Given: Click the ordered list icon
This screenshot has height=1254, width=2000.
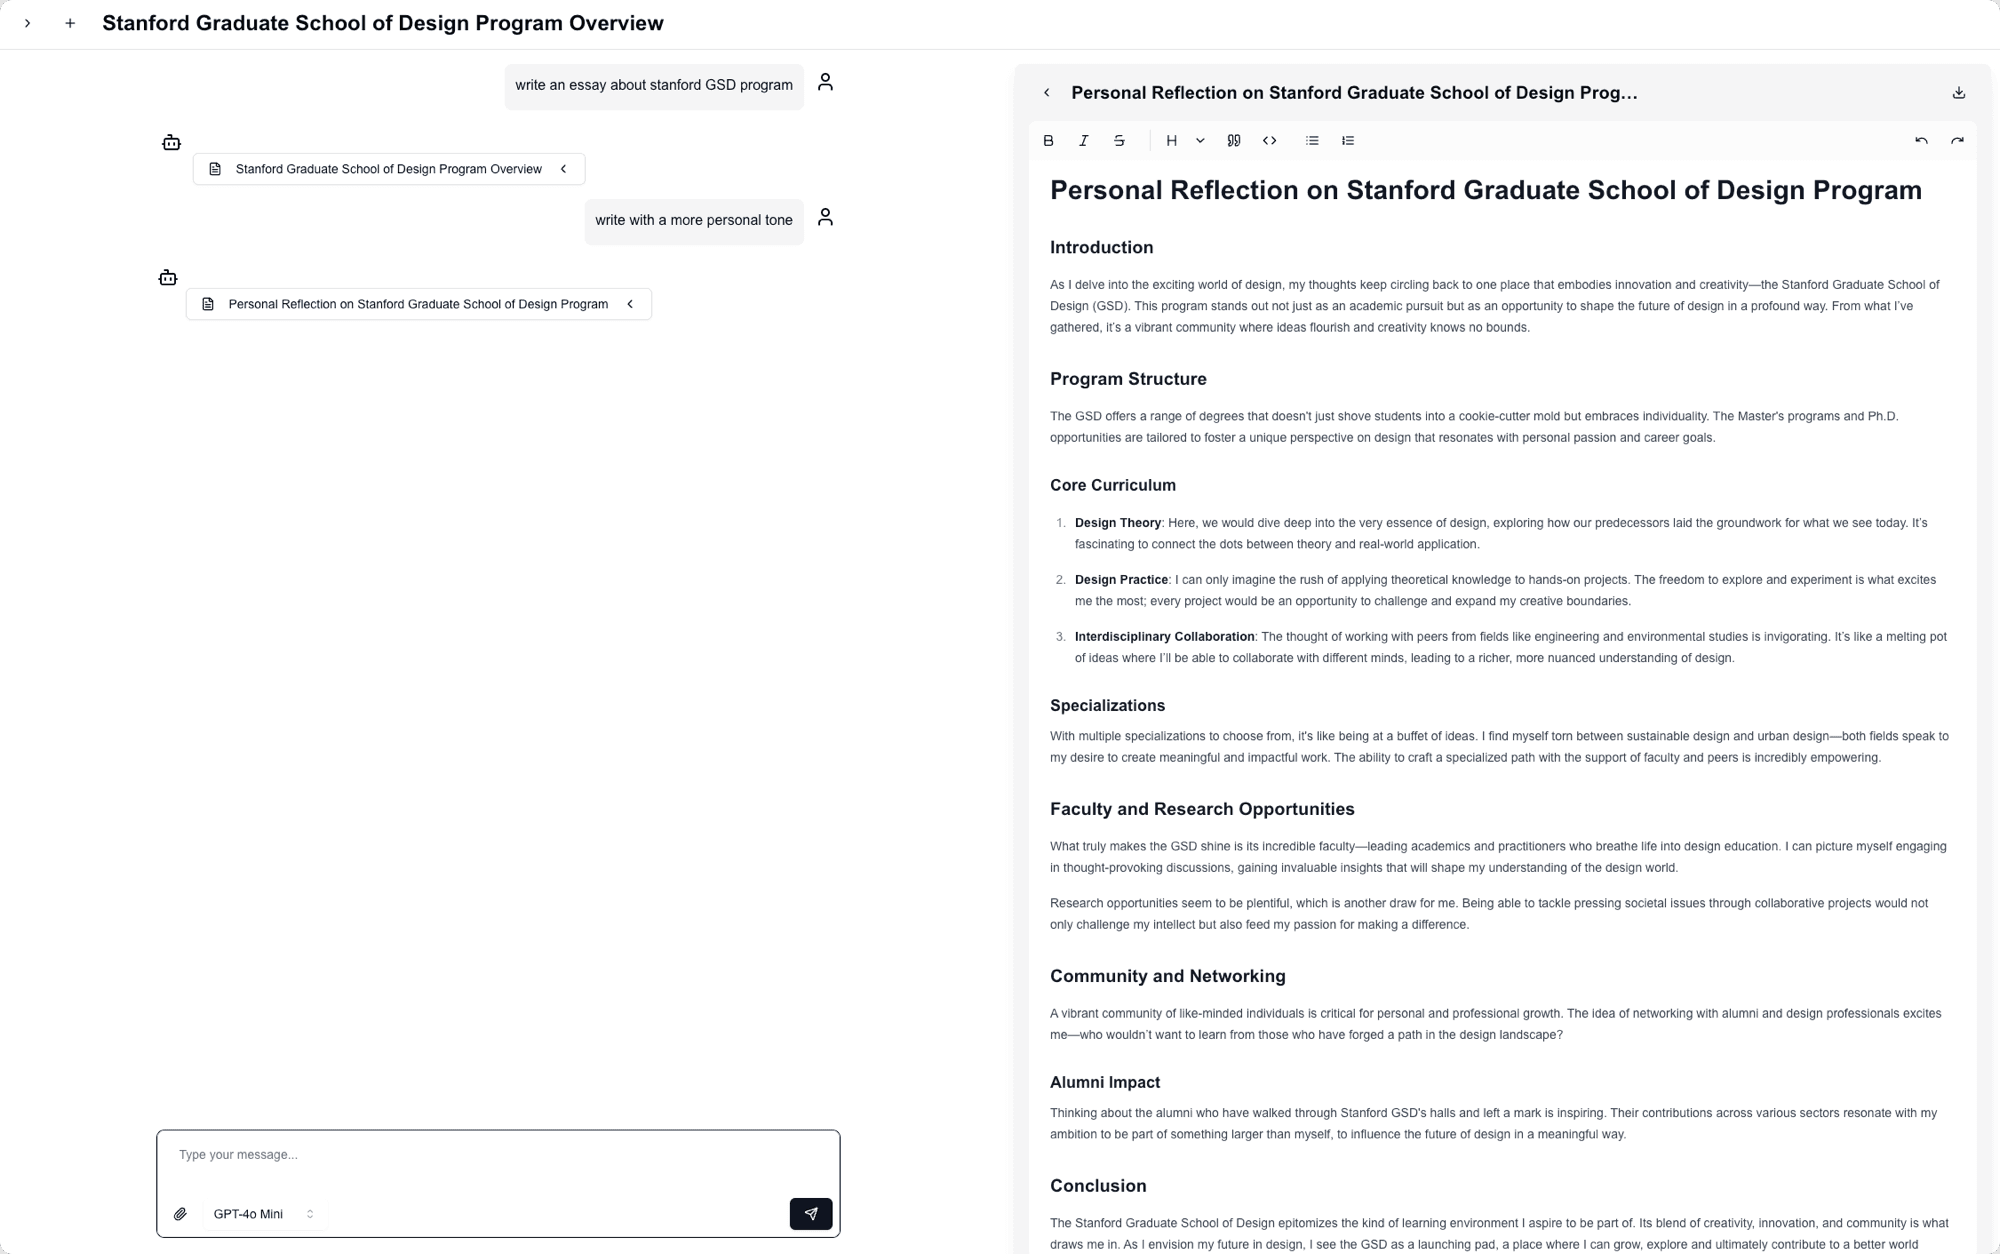Looking at the screenshot, I should [1347, 140].
